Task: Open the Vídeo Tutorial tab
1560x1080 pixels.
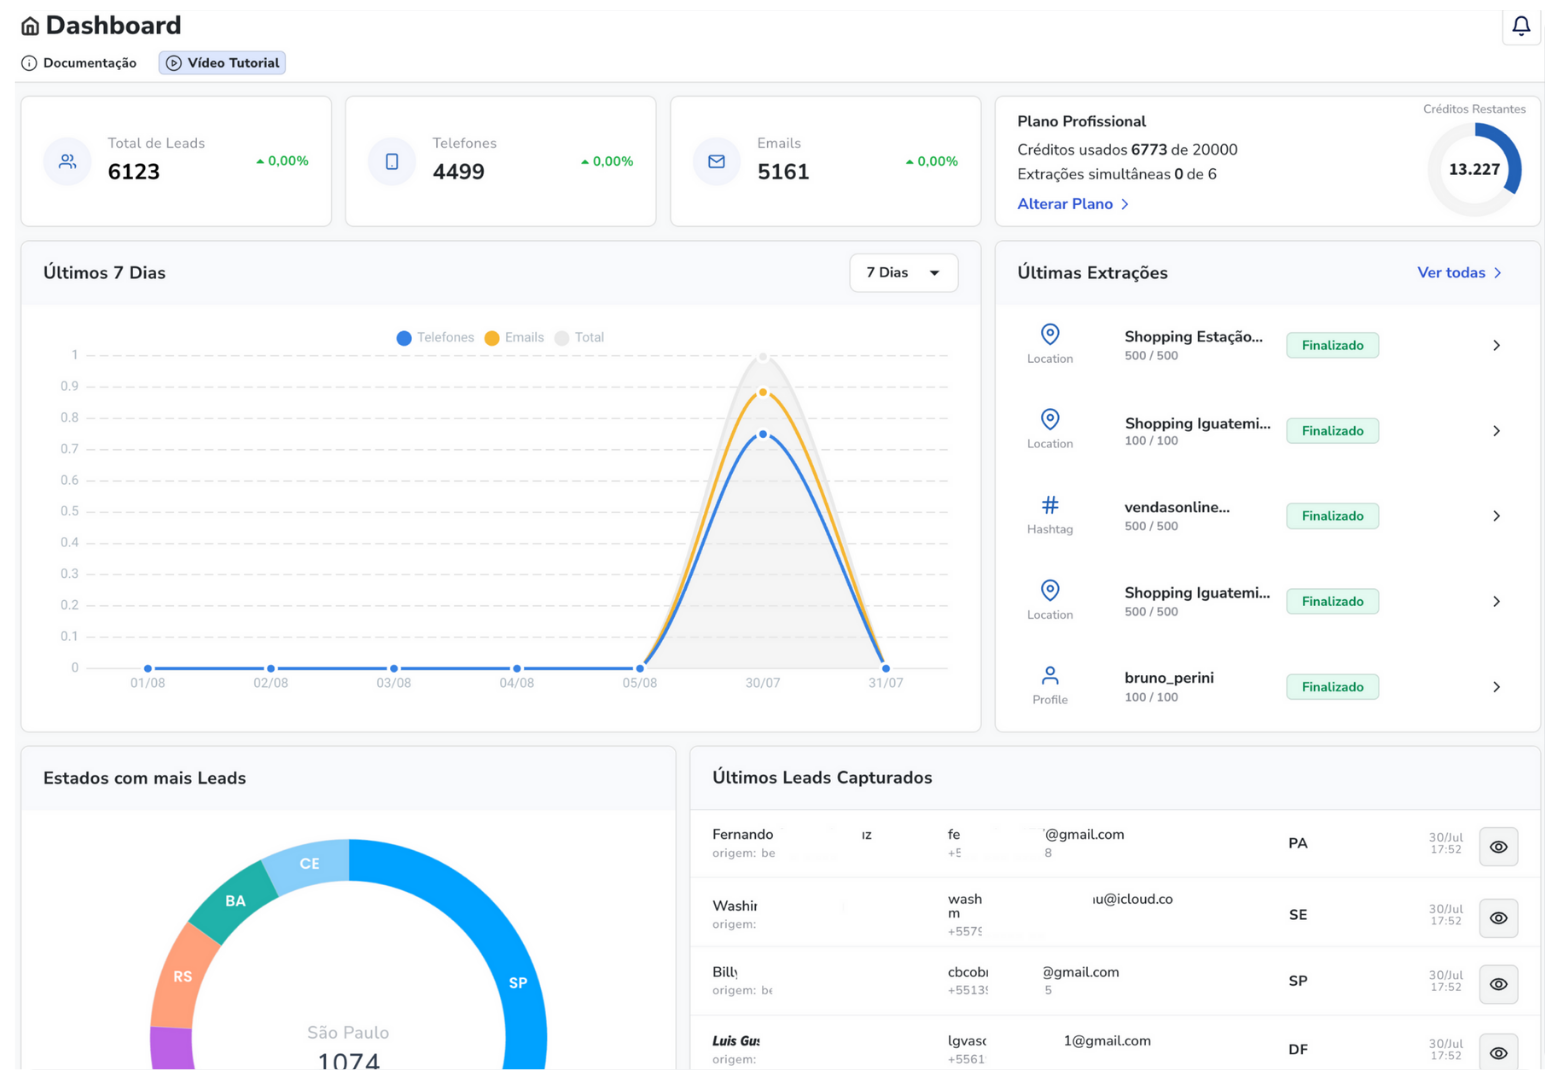Action: click(x=222, y=63)
